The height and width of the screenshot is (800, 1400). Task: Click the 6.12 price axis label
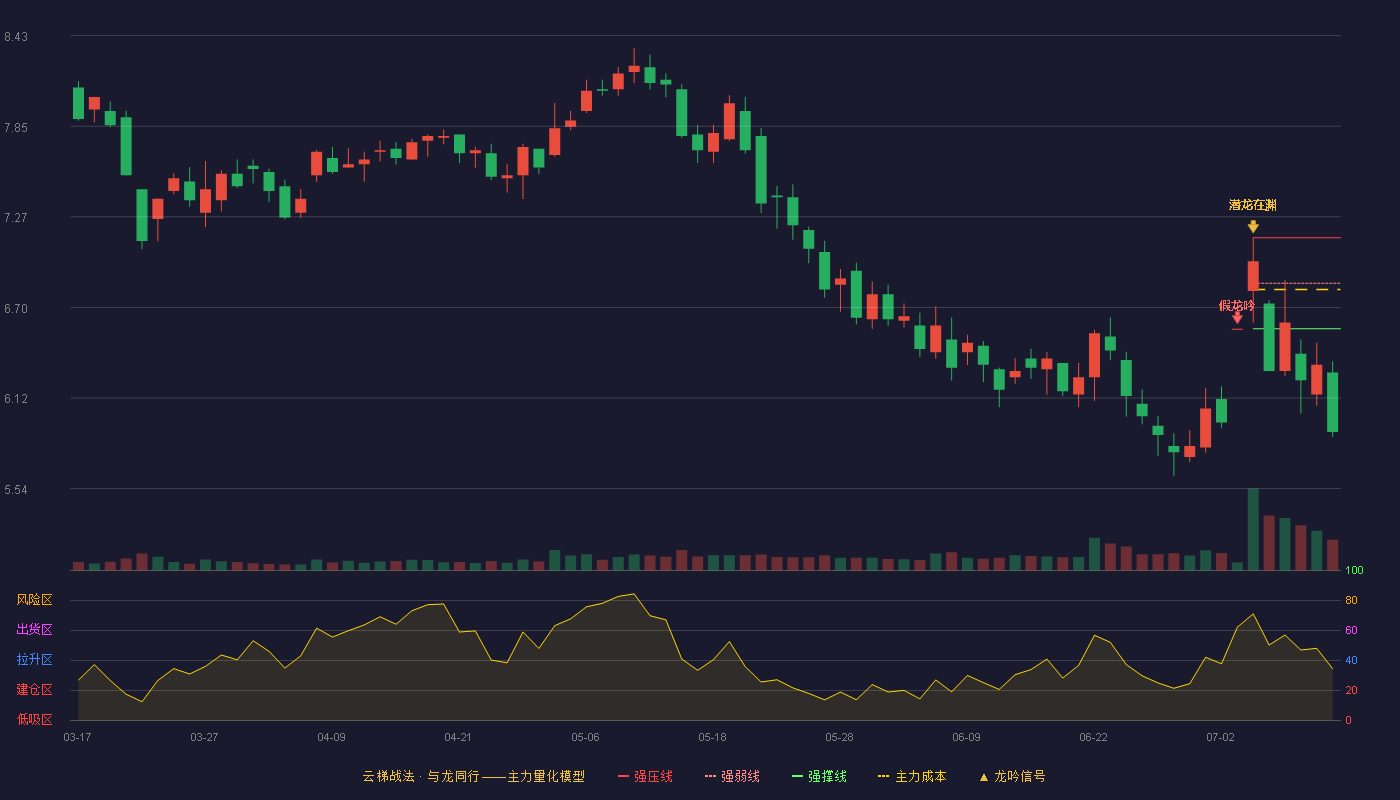click(16, 399)
